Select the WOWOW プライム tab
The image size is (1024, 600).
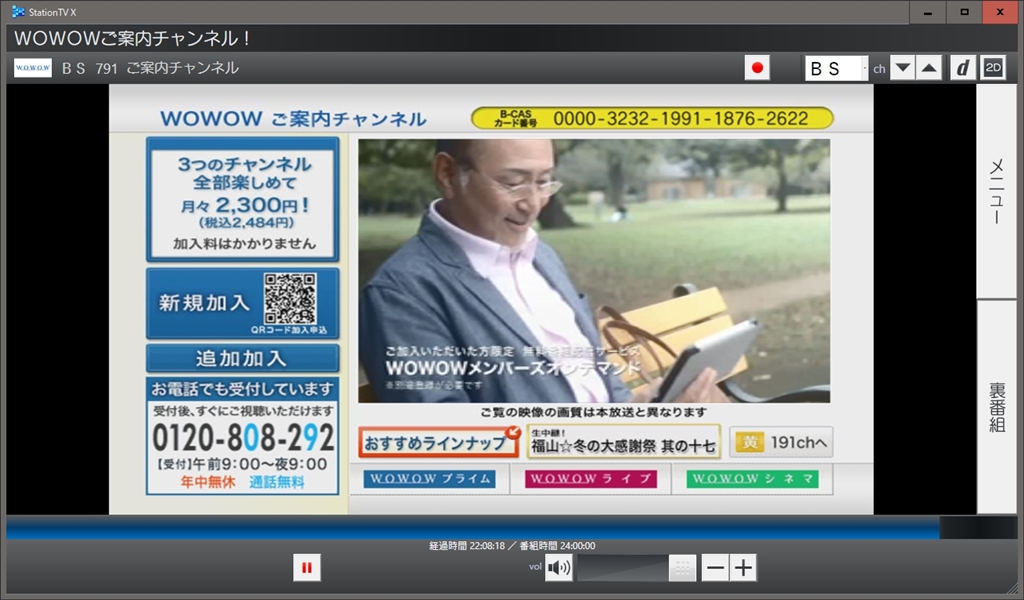pos(430,479)
